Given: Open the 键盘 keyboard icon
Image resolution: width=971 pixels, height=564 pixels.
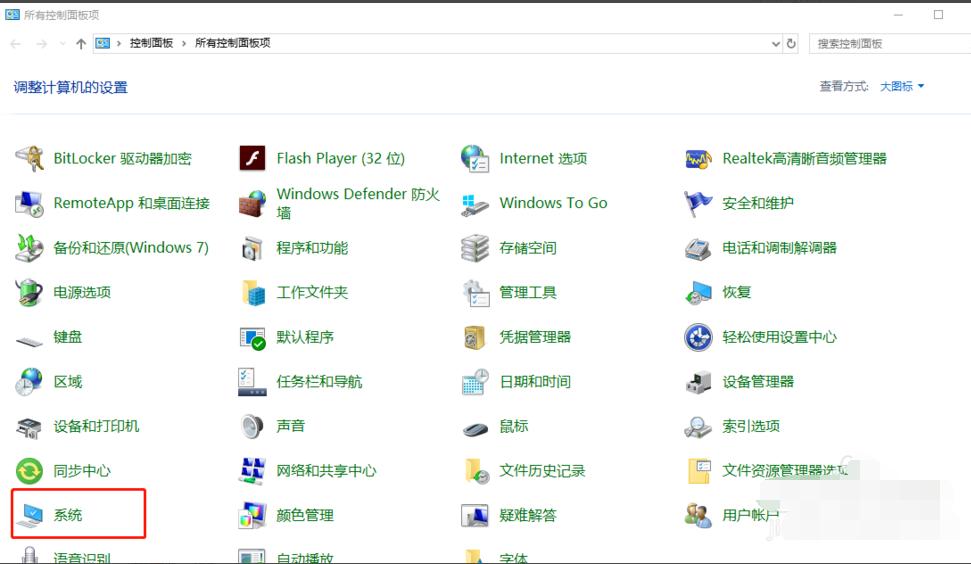Looking at the screenshot, I should [29, 341].
